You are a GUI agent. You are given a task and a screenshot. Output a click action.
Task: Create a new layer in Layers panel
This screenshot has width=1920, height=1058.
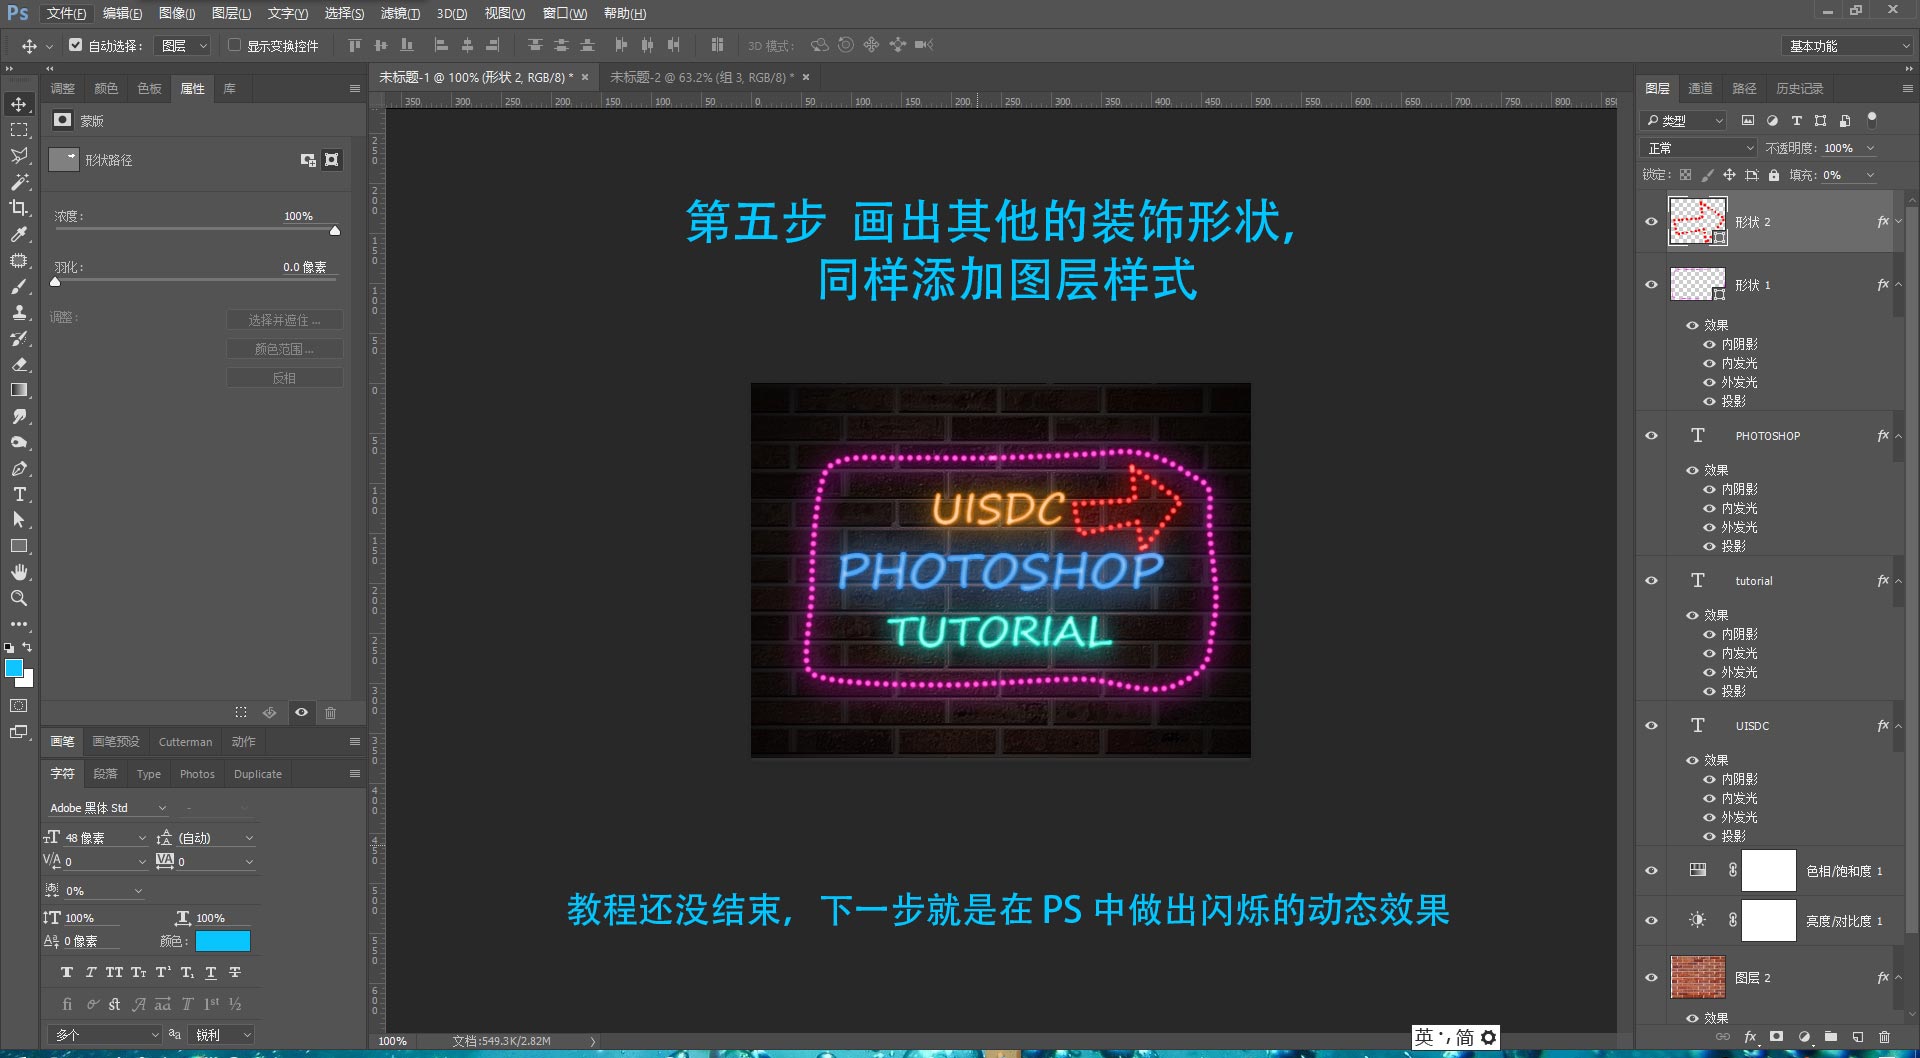[1858, 1037]
